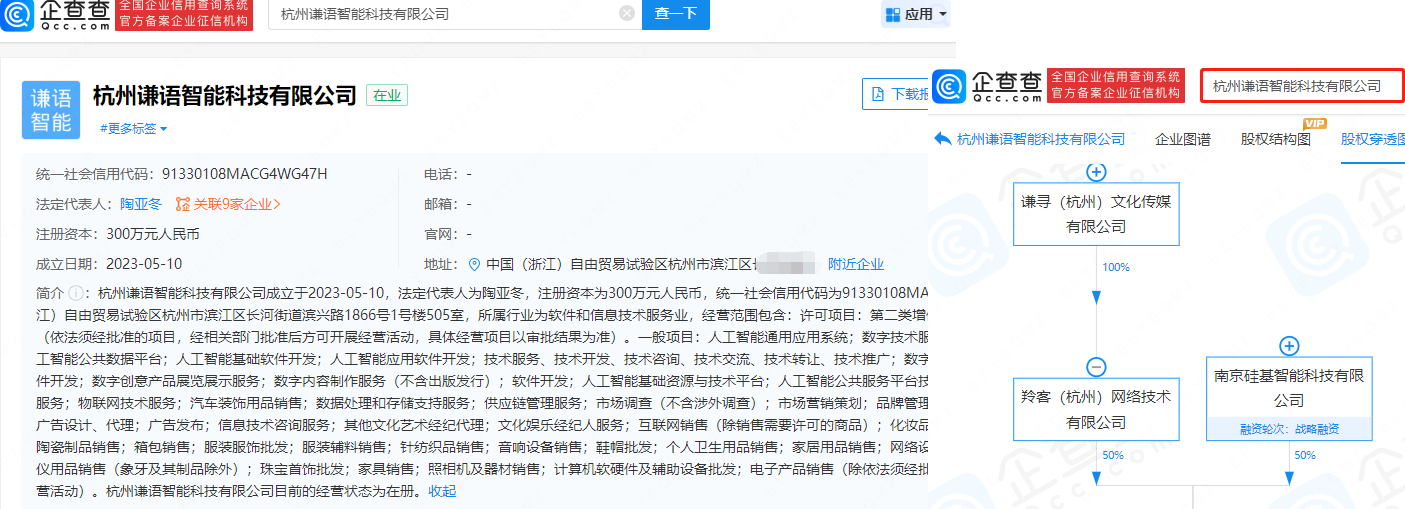Open the 应用 dropdown menu
1405x509 pixels.
pos(918,14)
